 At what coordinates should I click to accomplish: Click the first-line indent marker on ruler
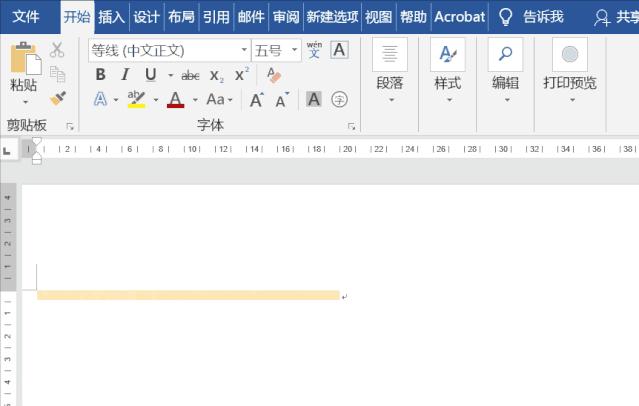[x=37, y=141]
